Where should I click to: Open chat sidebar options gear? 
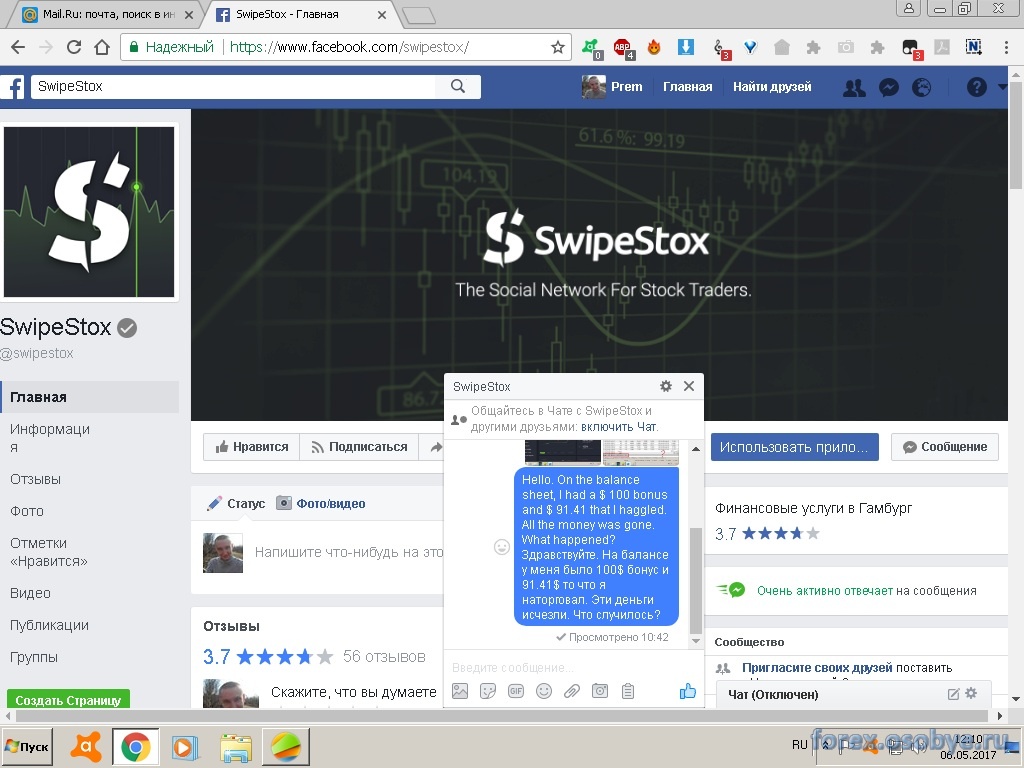coord(971,693)
